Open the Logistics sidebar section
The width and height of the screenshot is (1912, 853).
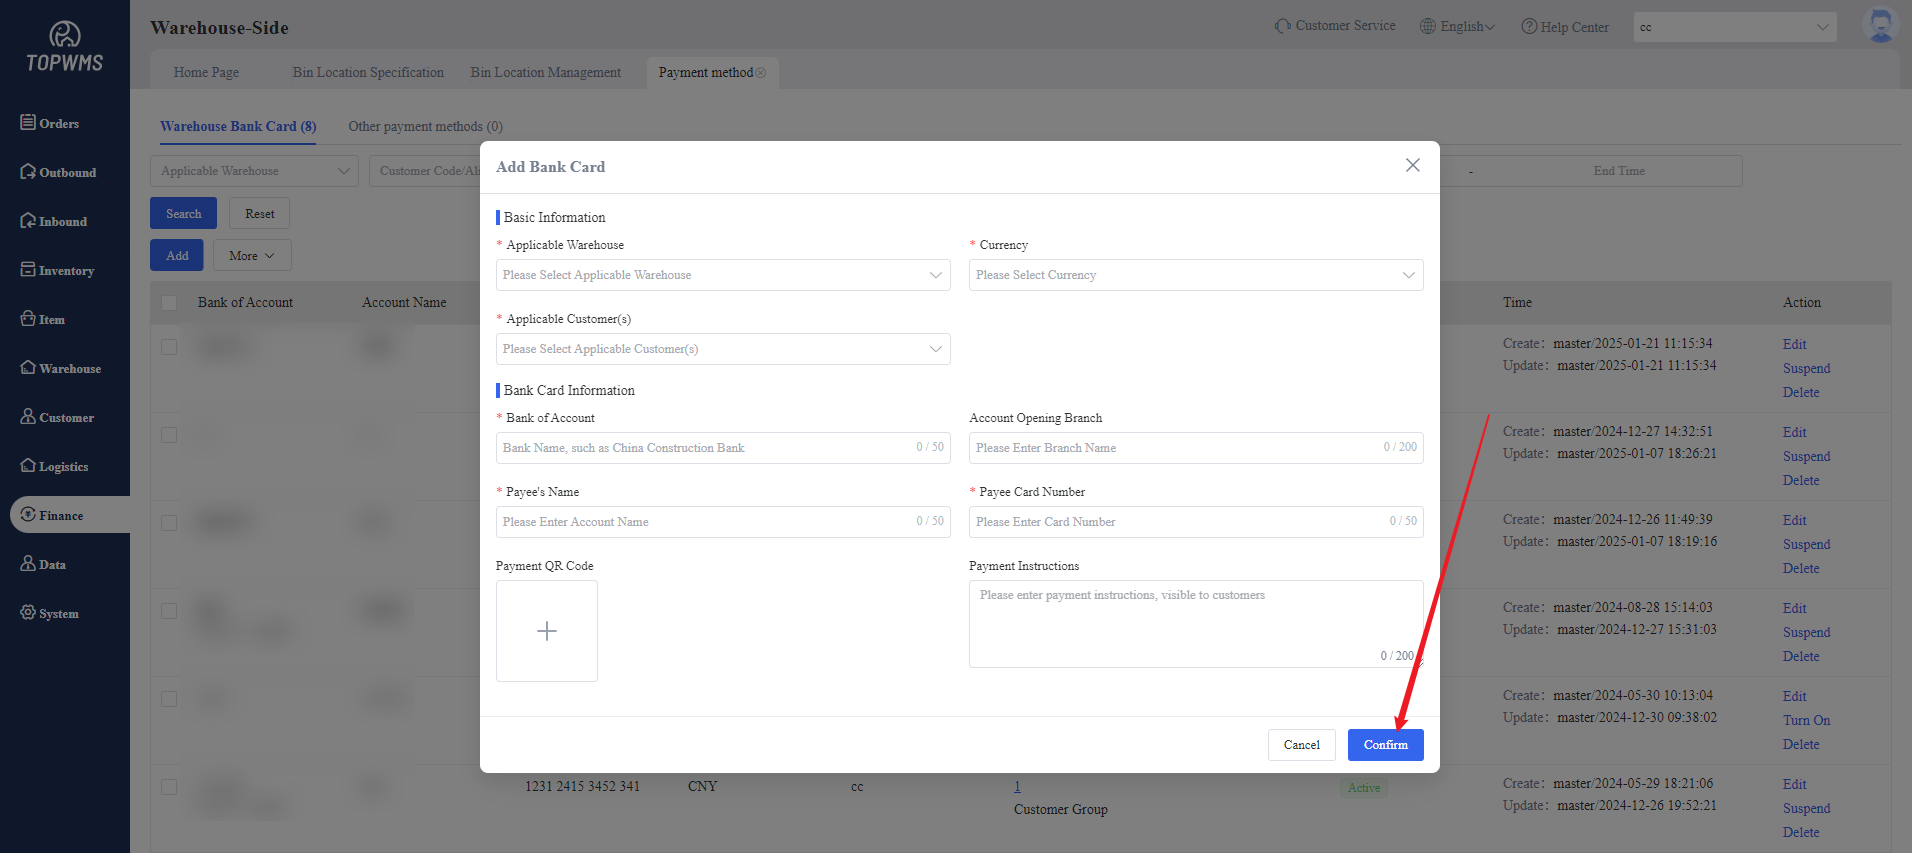(x=55, y=466)
